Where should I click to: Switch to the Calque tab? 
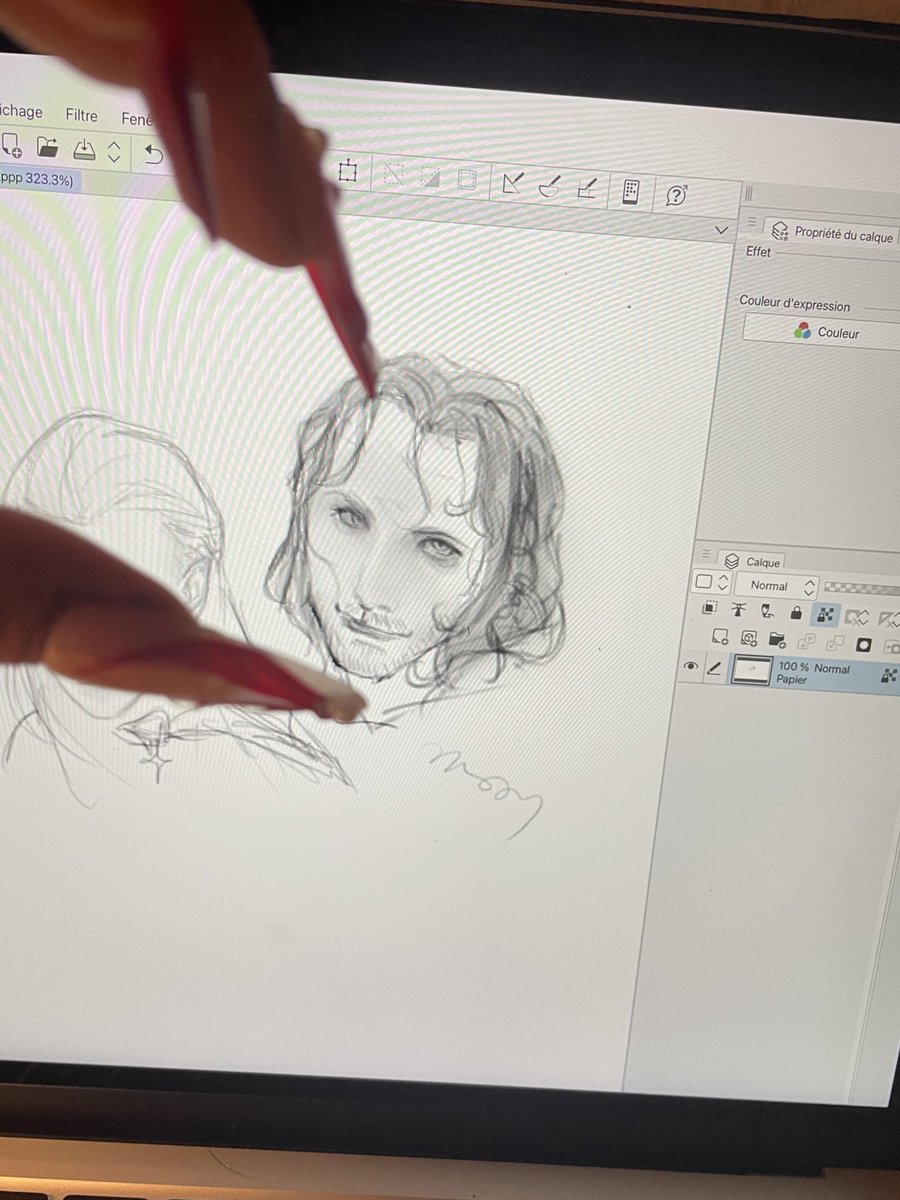coord(752,562)
